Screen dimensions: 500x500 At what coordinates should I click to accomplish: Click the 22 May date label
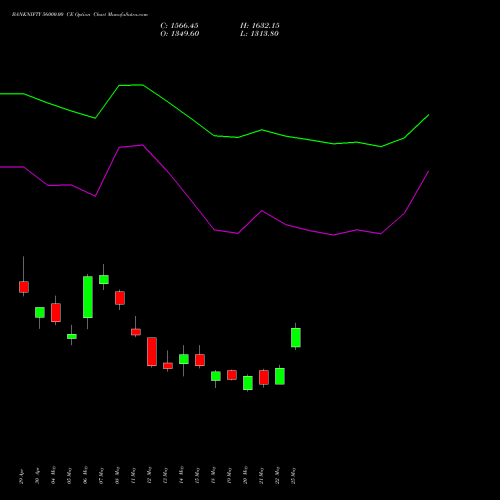point(277,475)
